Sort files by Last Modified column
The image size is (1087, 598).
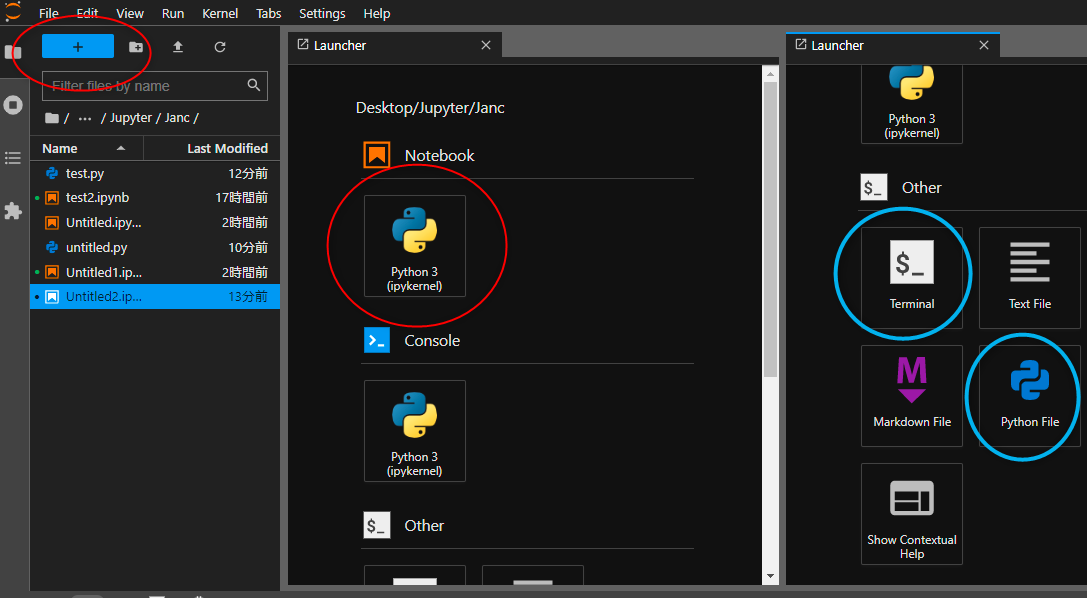pos(227,148)
